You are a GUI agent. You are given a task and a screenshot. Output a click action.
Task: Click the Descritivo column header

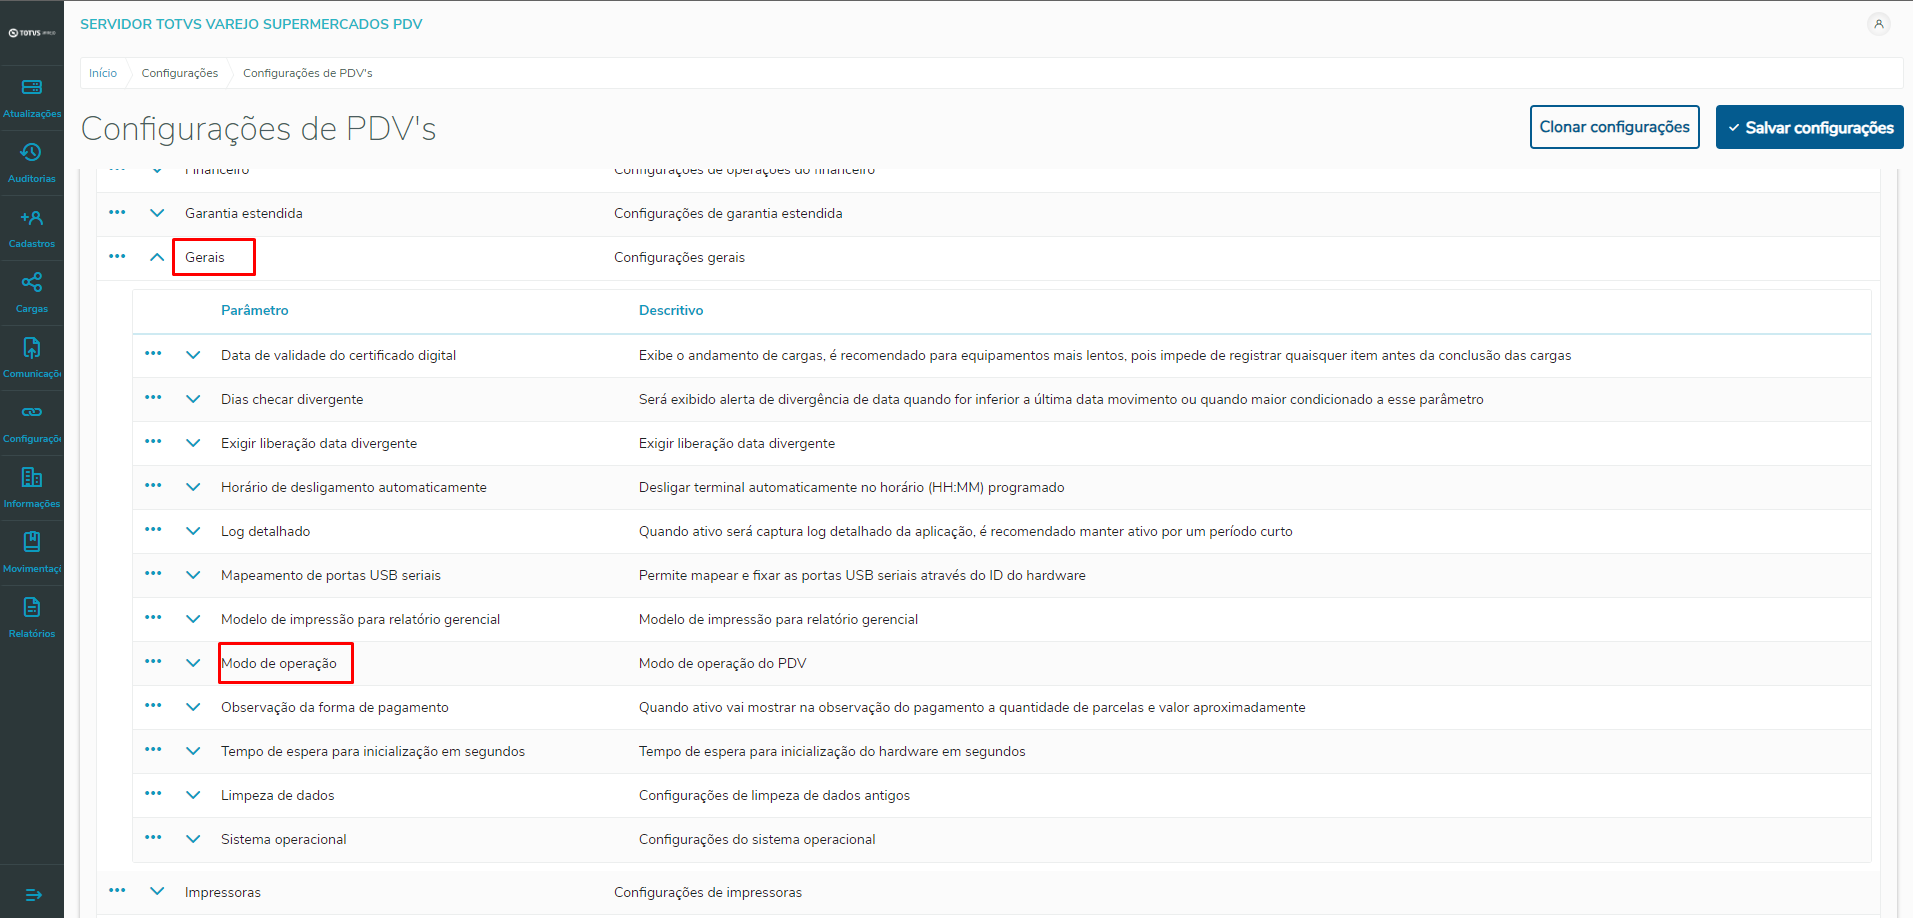pos(671,310)
